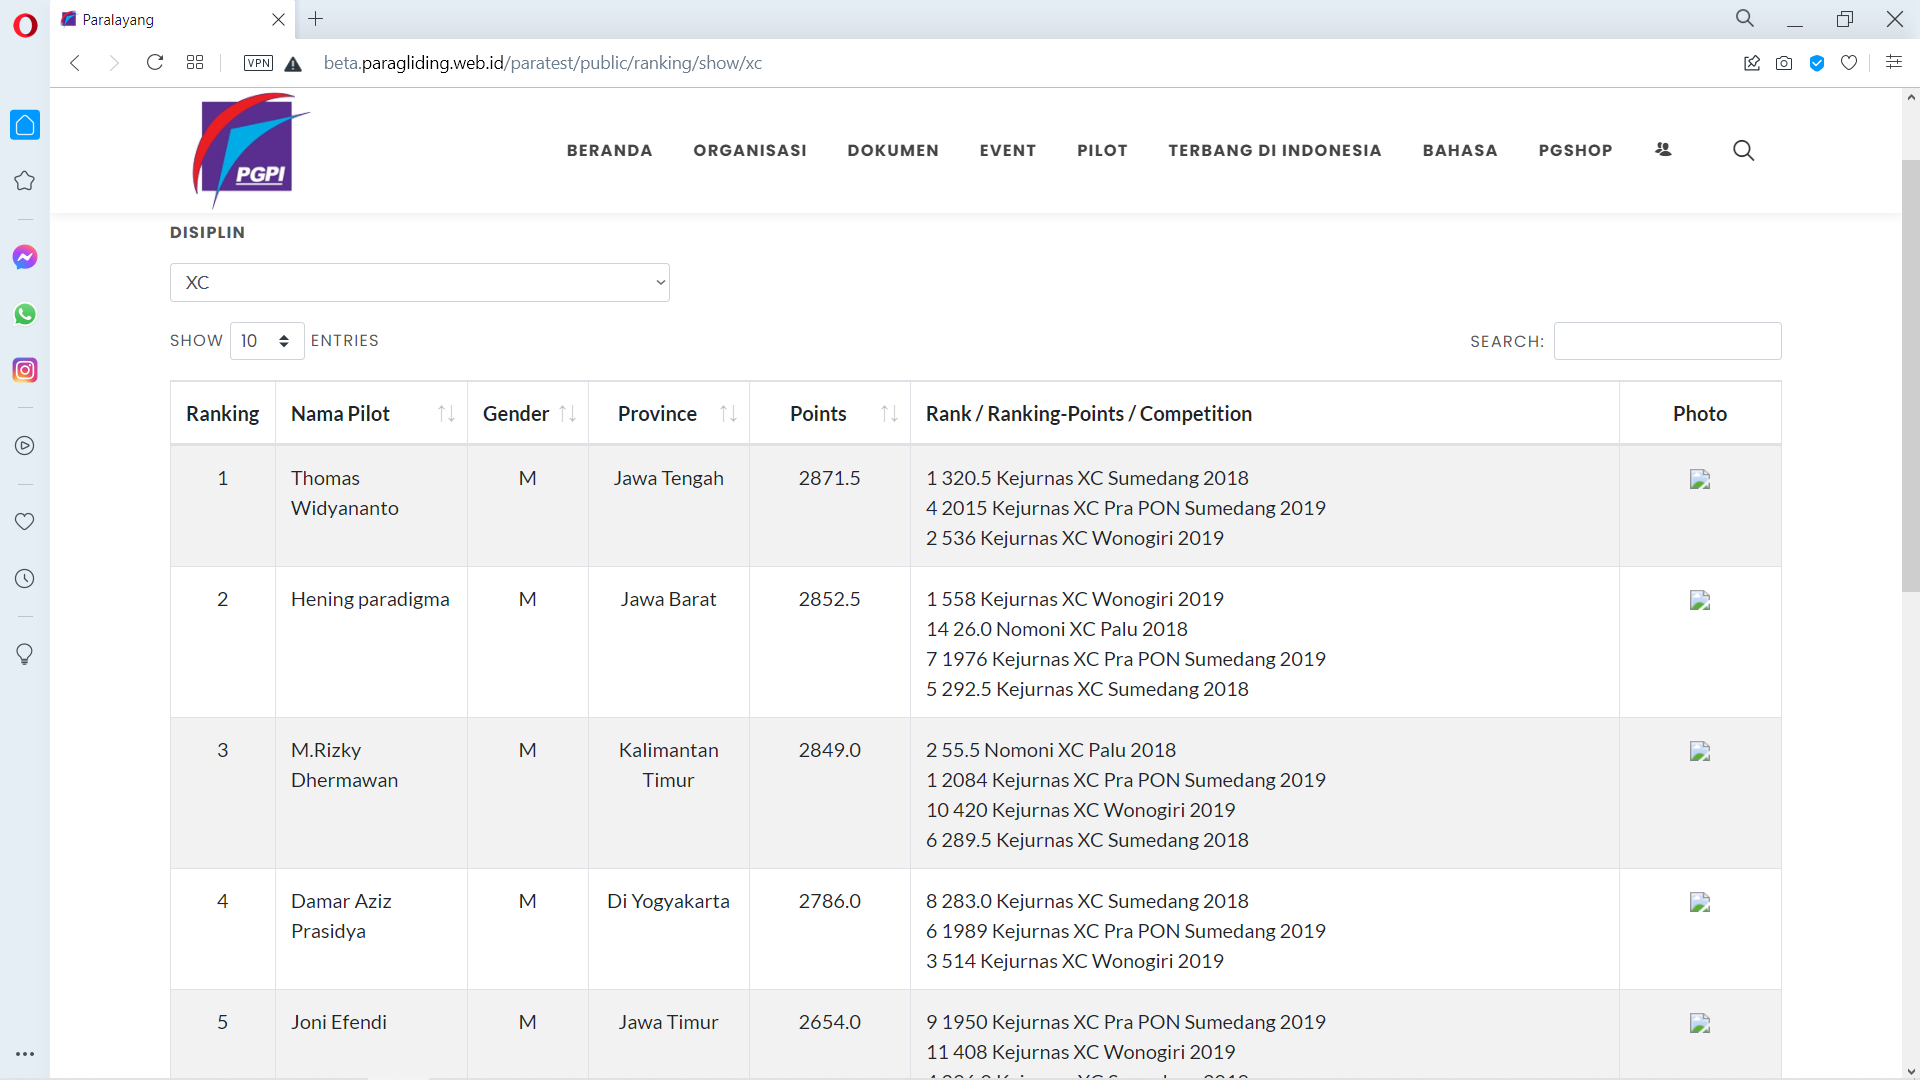
Task: Go to the PGSHOP link
Action: pyautogui.click(x=1575, y=150)
